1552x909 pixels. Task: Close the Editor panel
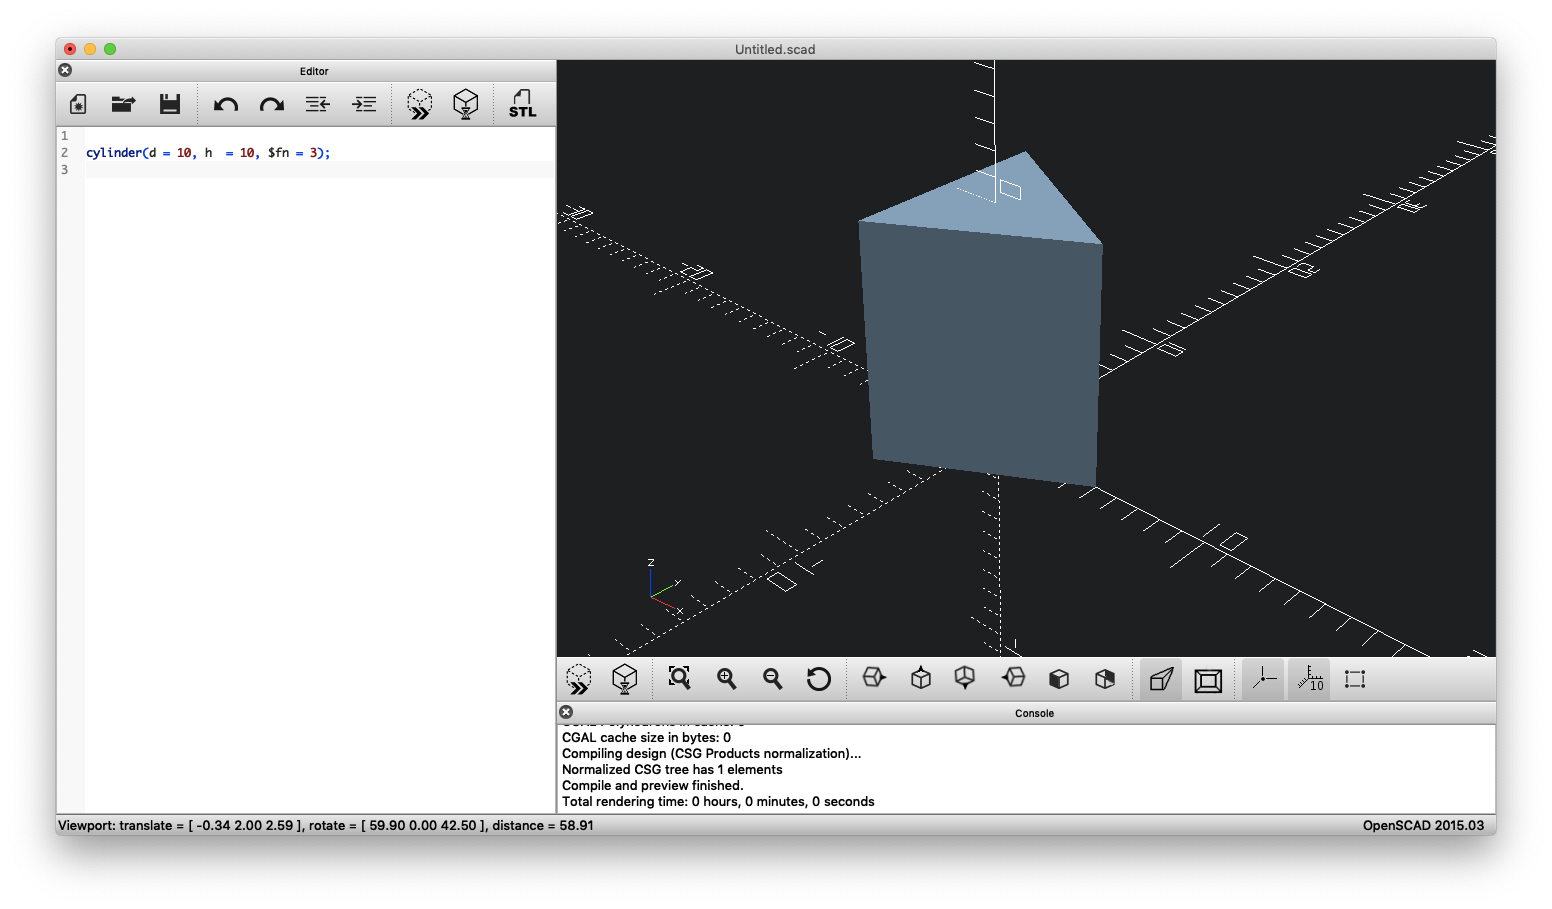[x=65, y=70]
